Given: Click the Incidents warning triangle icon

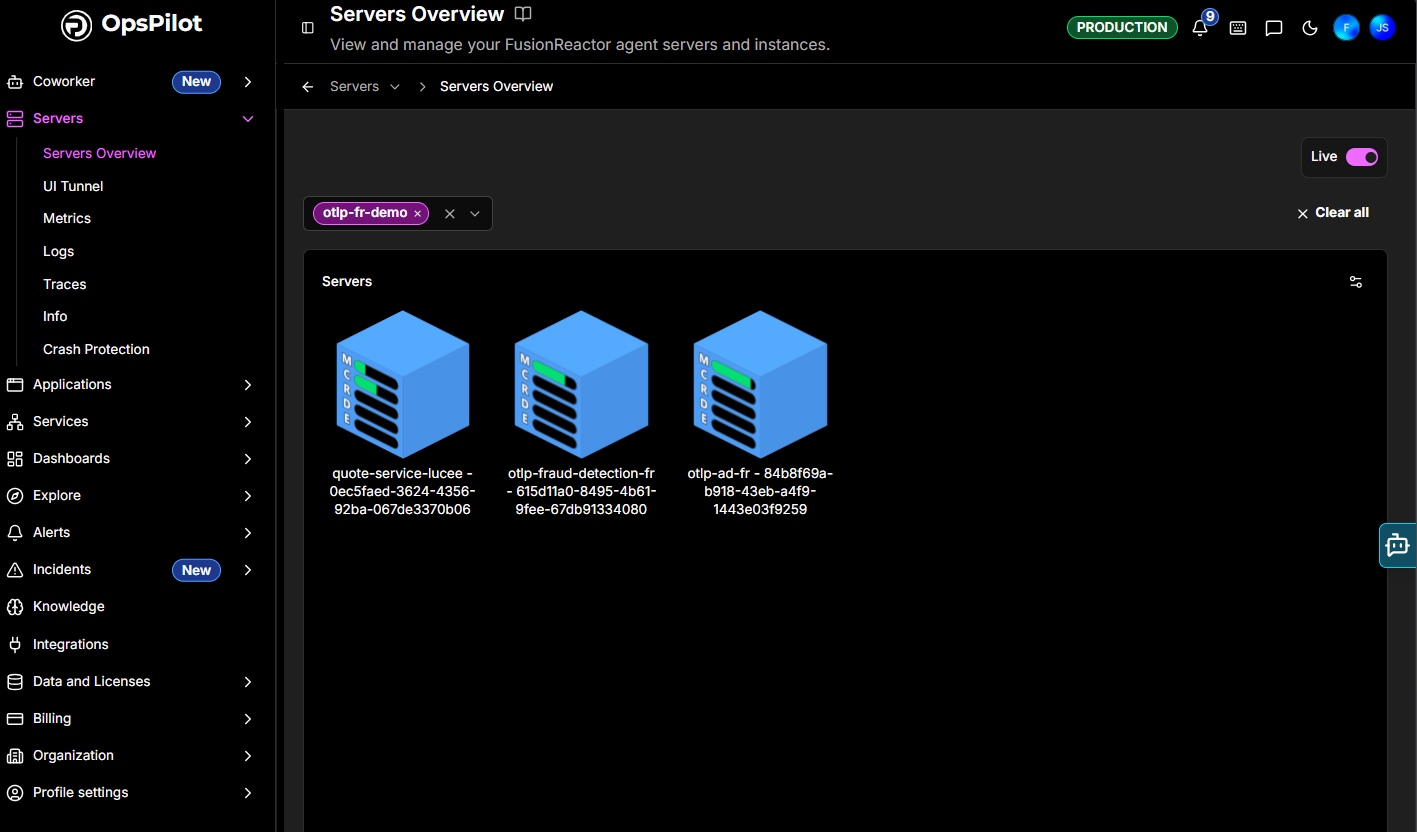Looking at the screenshot, I should 15,570.
